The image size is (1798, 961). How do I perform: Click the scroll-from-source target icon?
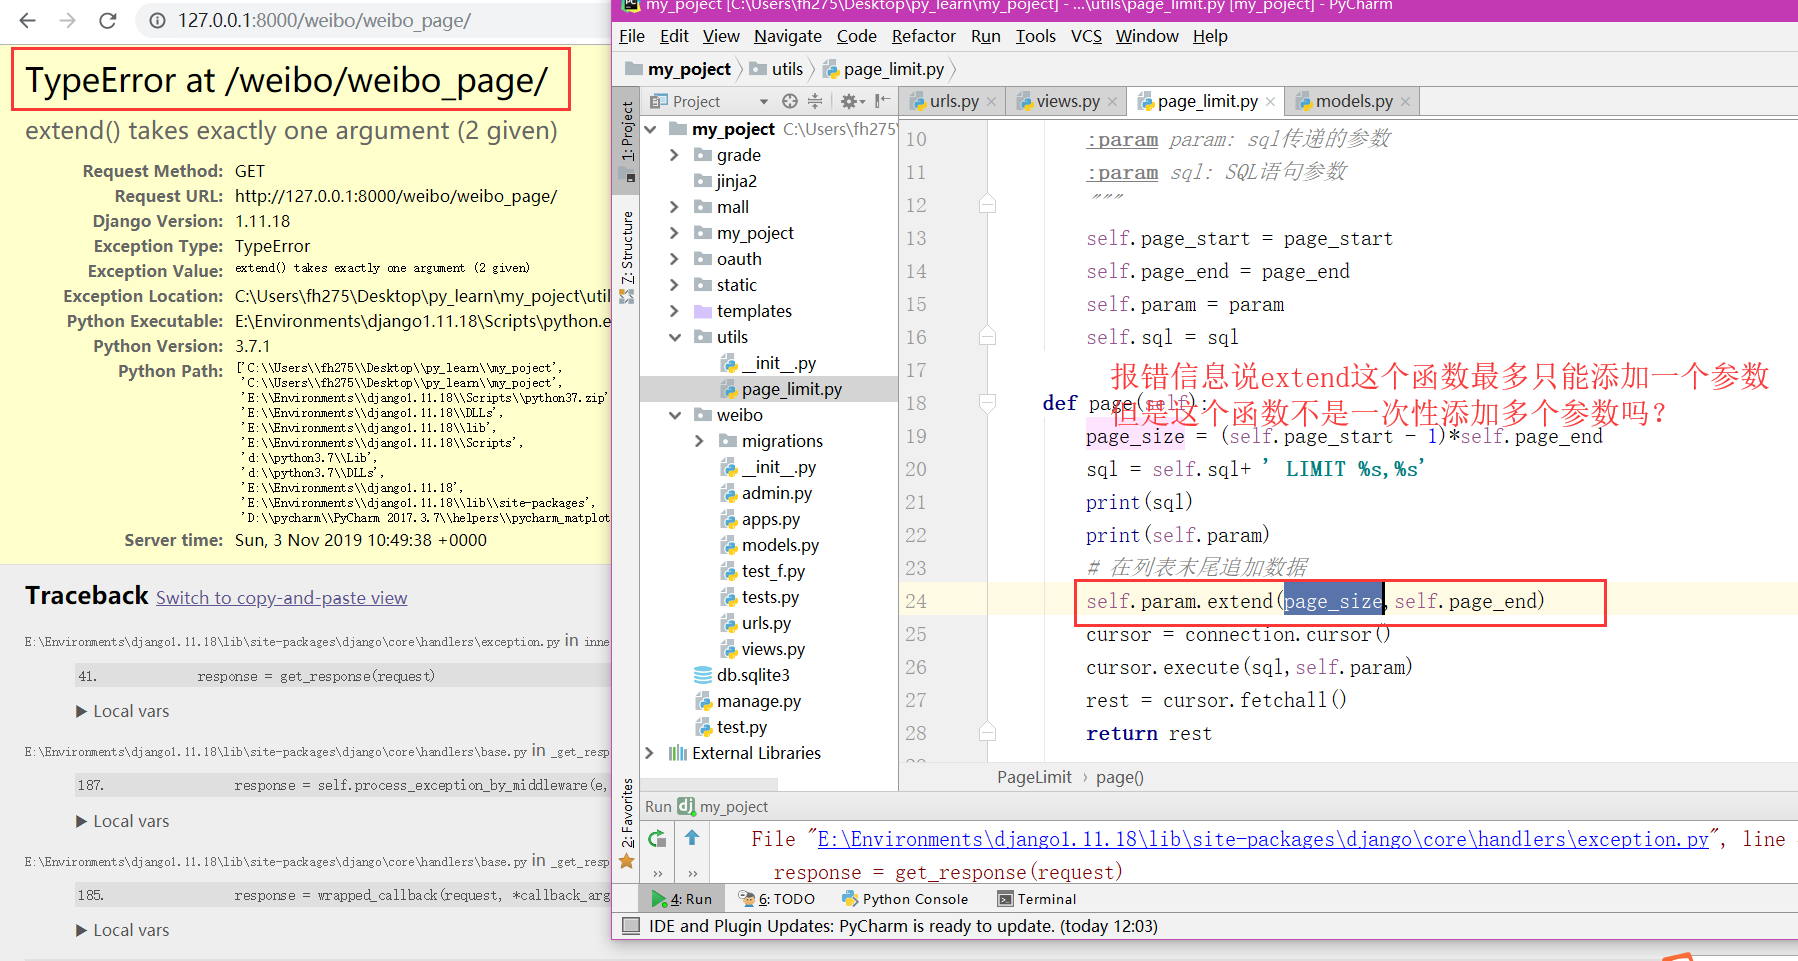click(790, 101)
